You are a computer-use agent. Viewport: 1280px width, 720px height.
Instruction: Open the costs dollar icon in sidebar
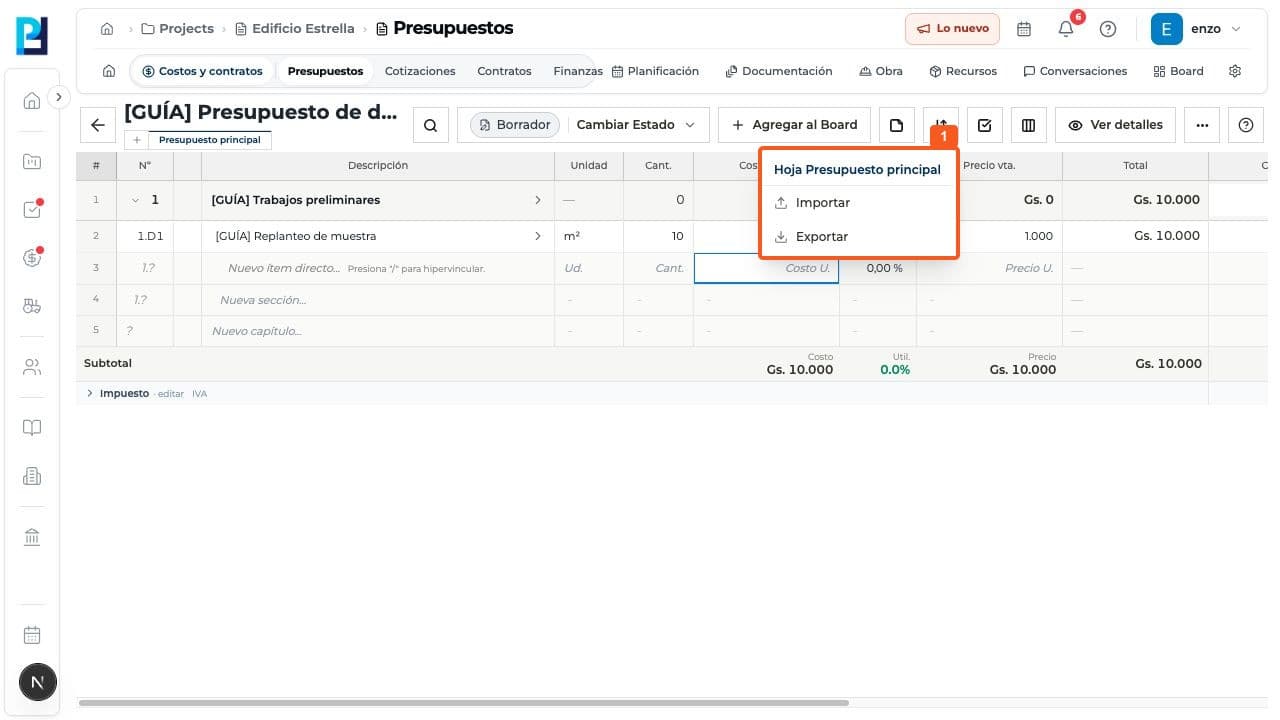[32, 257]
